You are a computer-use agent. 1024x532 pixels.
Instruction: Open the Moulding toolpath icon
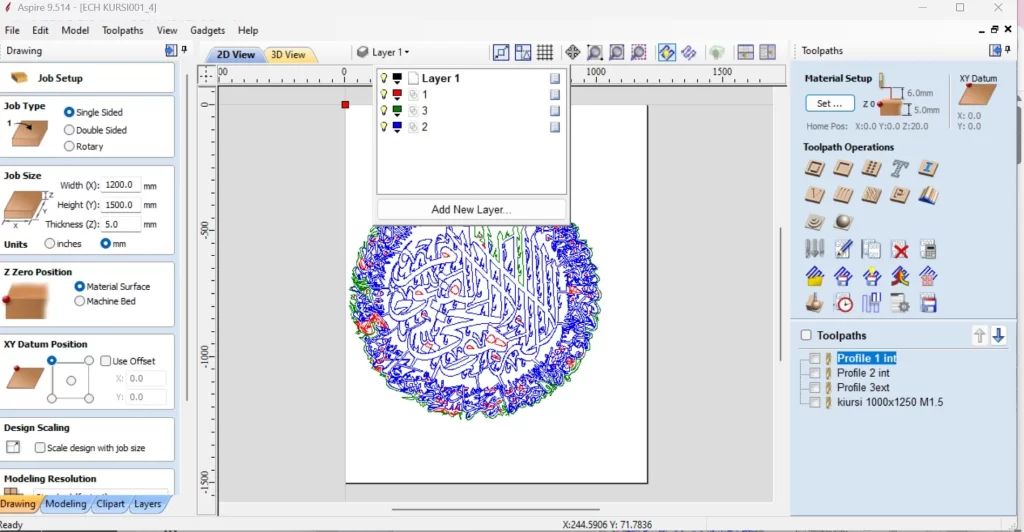(928, 195)
